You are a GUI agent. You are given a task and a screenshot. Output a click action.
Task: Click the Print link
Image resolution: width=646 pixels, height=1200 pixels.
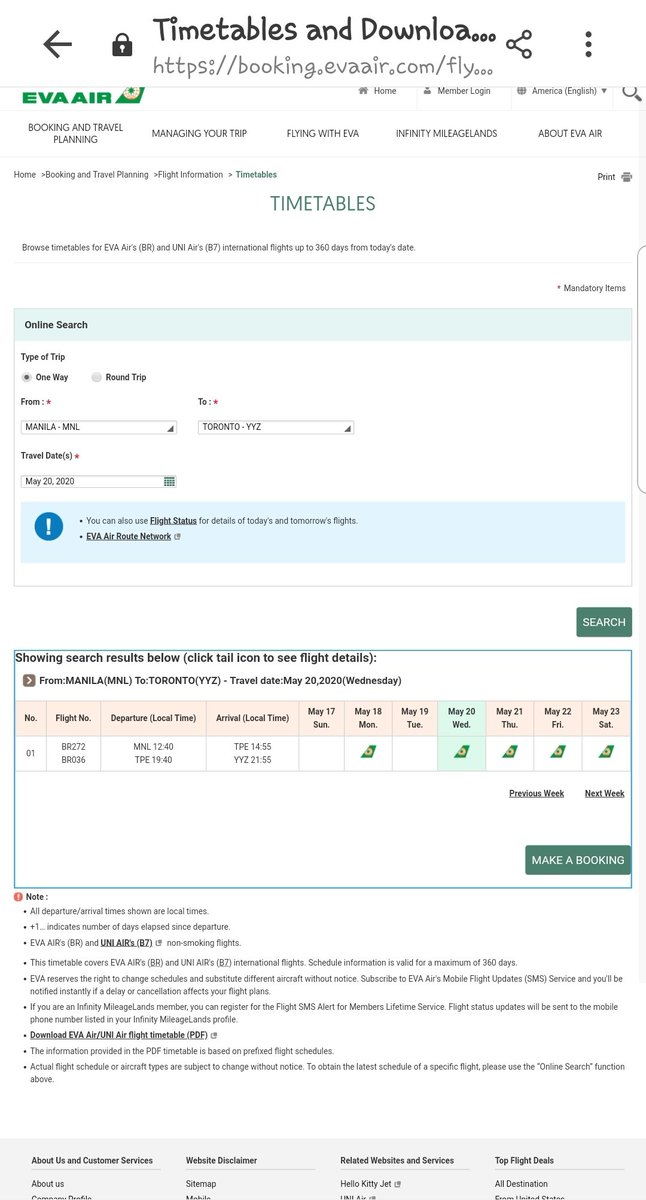coord(606,177)
